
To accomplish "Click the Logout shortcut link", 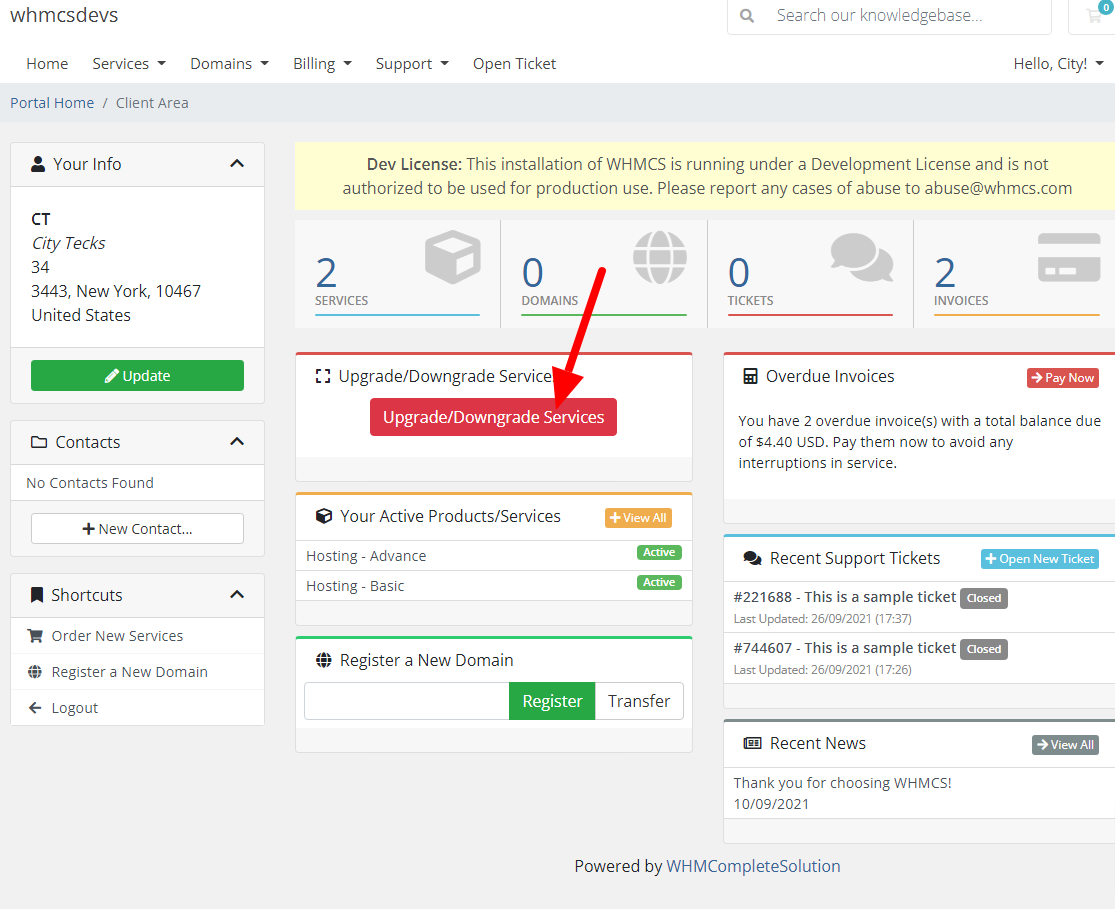I will 75,708.
